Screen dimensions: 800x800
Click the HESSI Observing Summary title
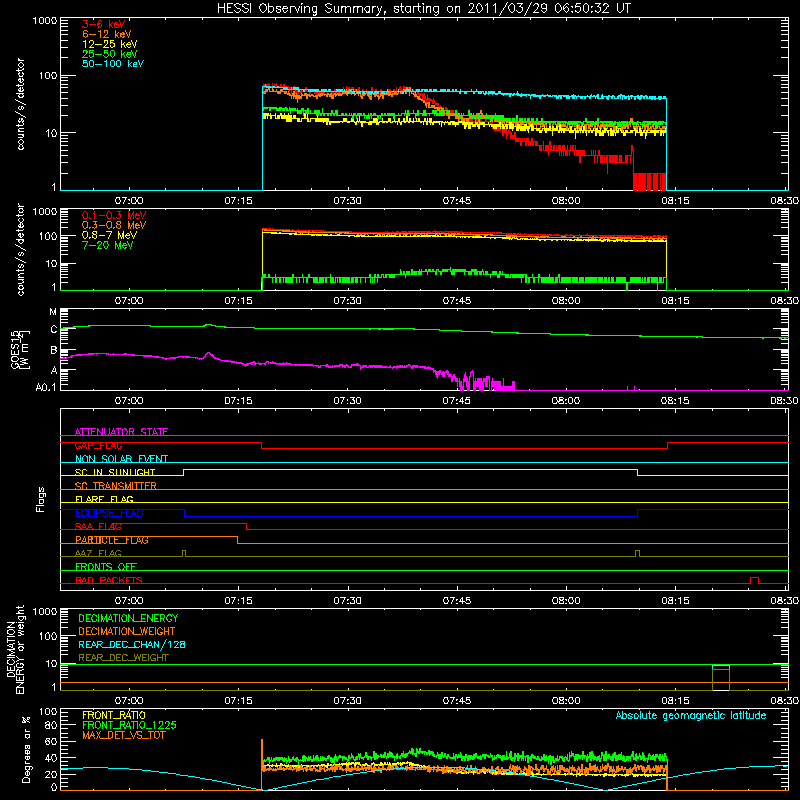point(423,9)
